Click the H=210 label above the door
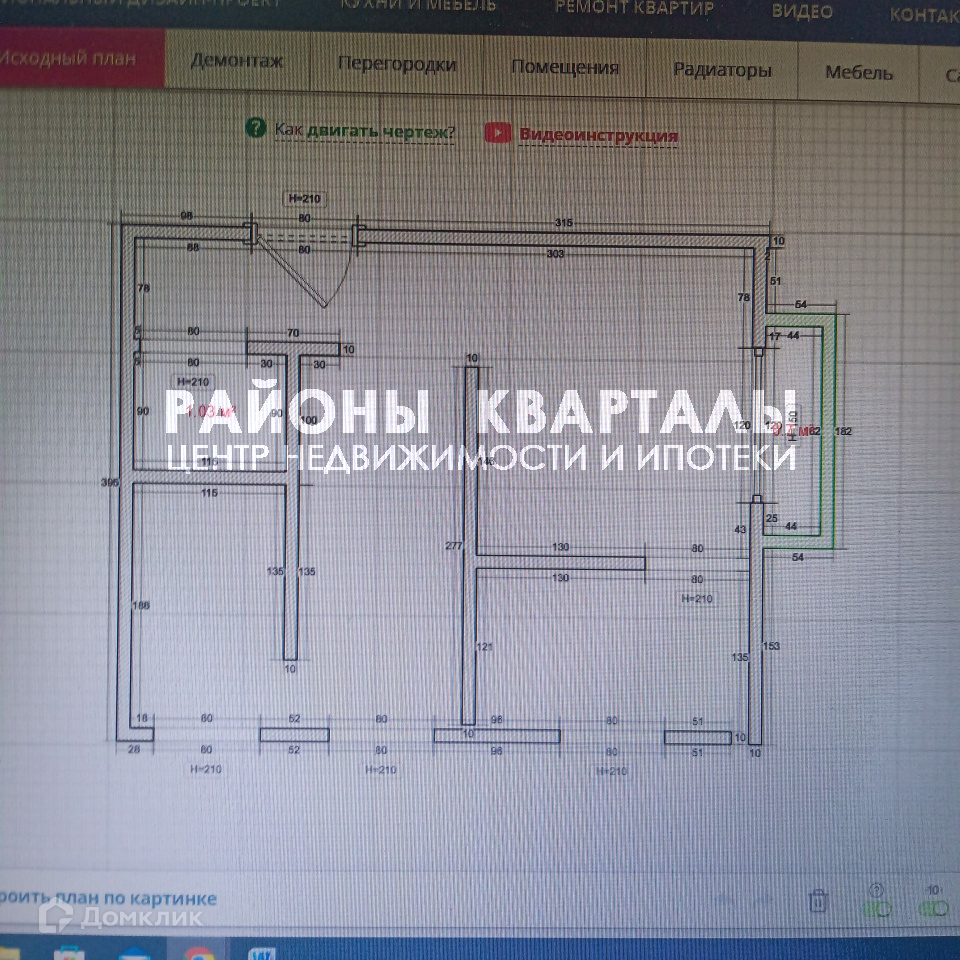960x960 pixels. click(304, 198)
